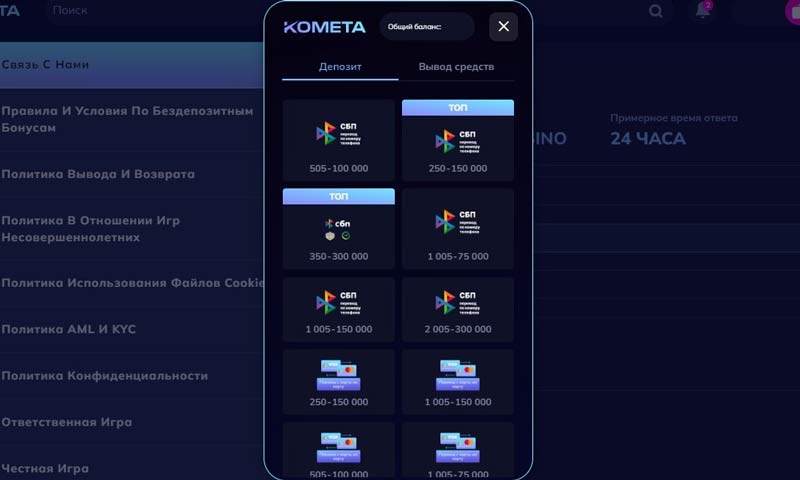The height and width of the screenshot is (480, 800).
Task: Select SBP payment method 505-100 000
Action: point(338,140)
